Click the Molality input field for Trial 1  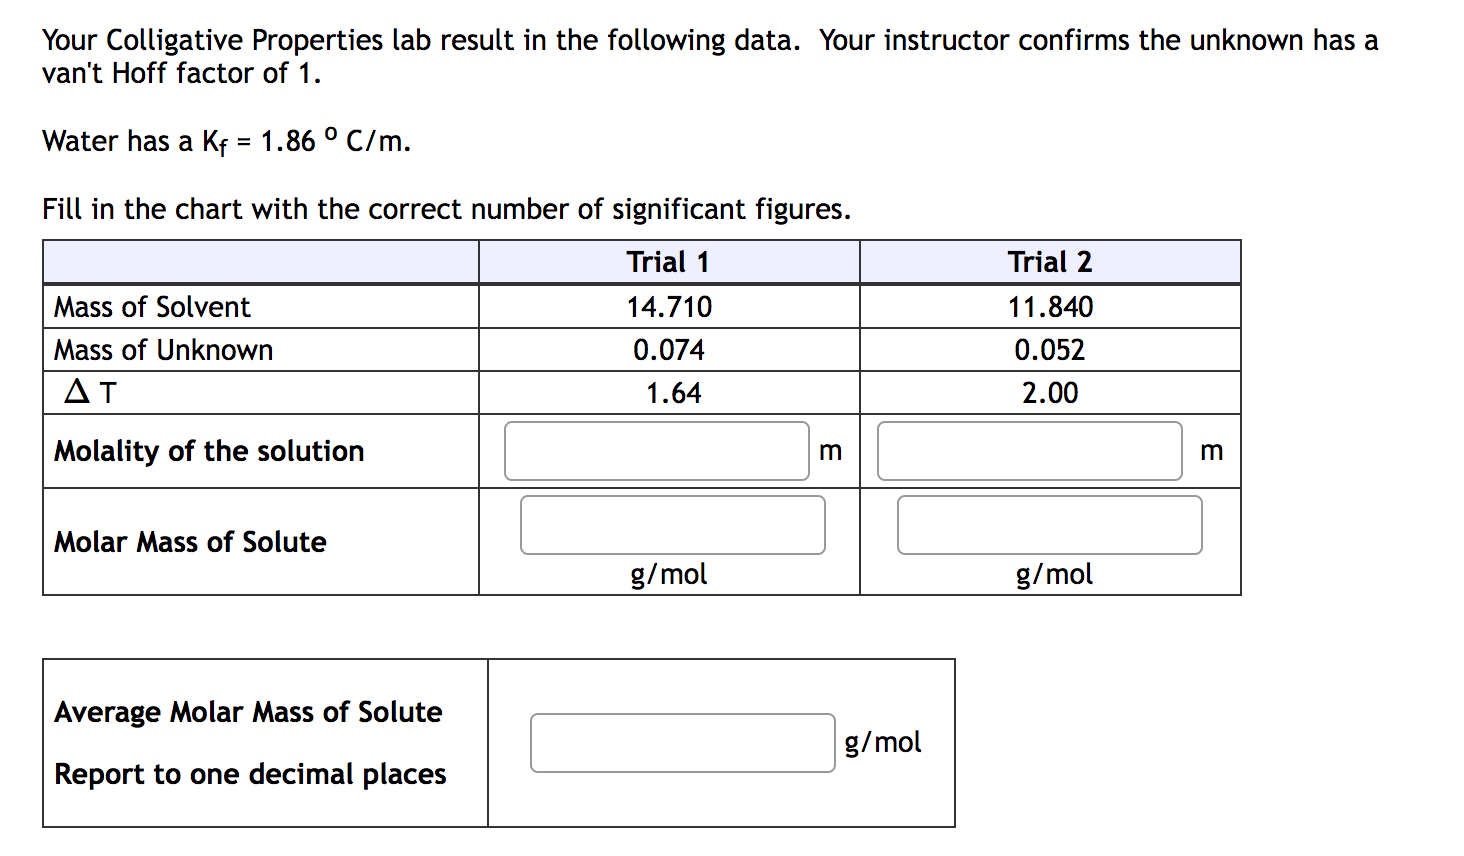click(x=657, y=450)
